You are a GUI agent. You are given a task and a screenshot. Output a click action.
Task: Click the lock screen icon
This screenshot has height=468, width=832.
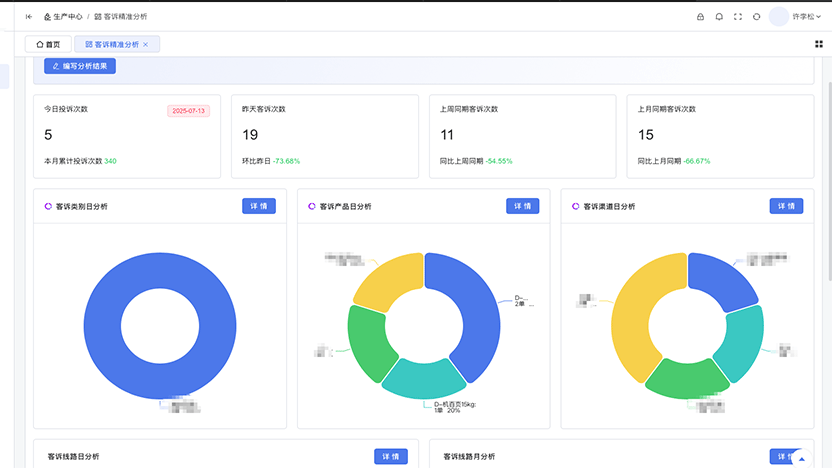tap(700, 17)
